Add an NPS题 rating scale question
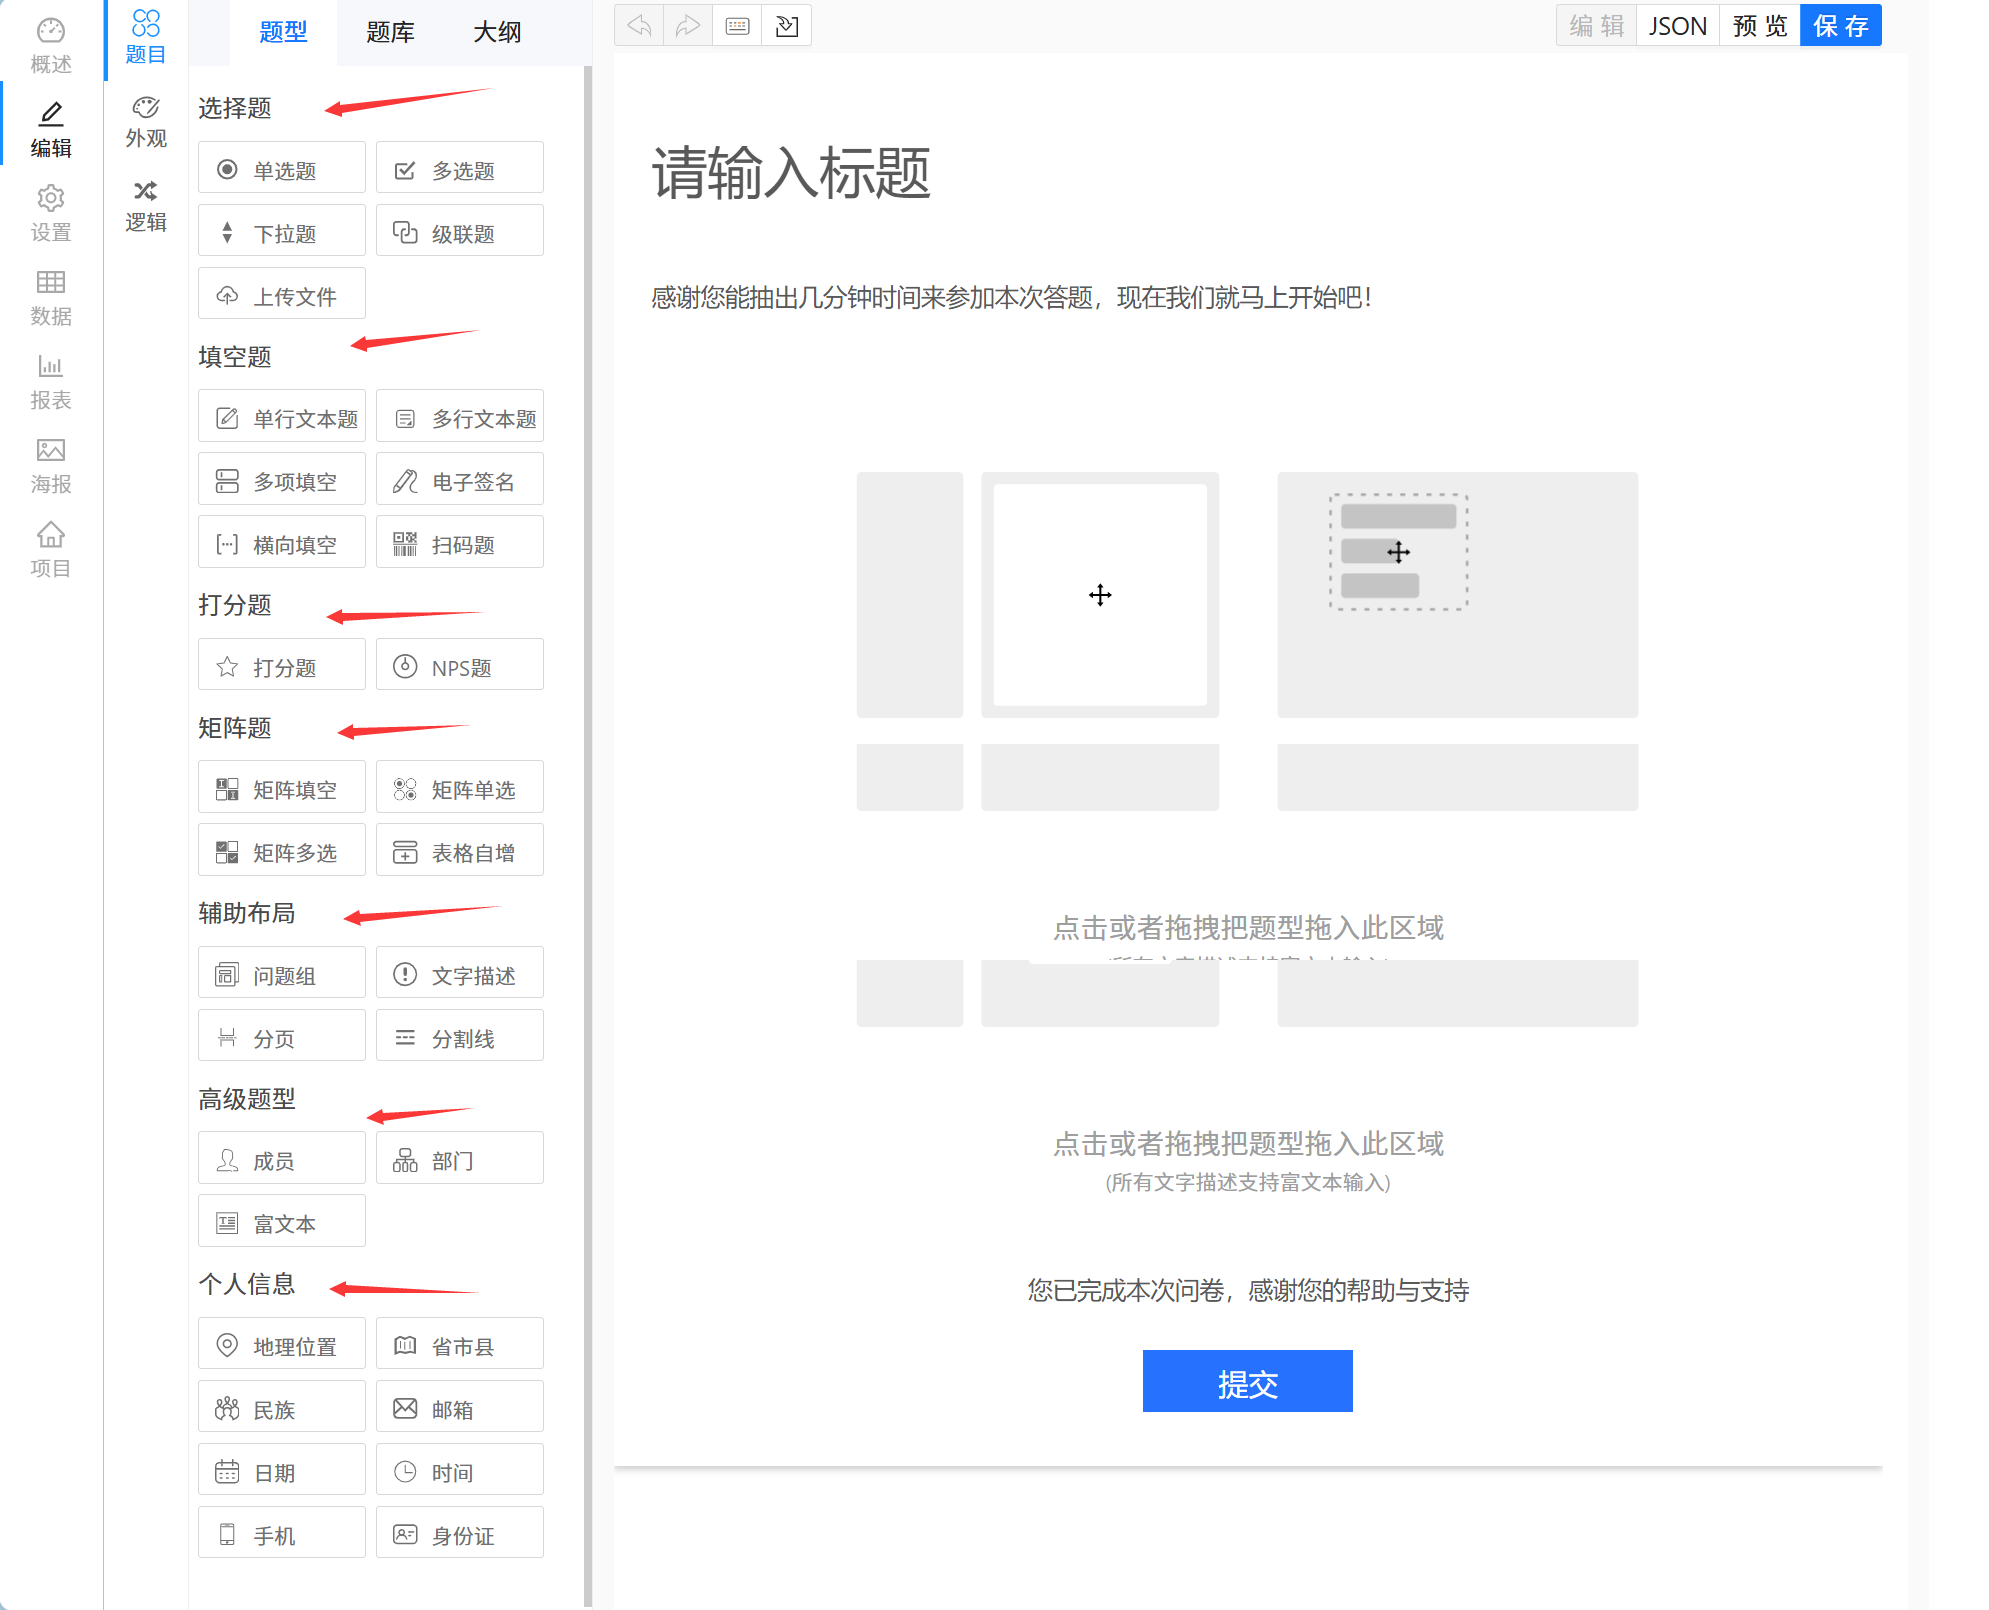Image resolution: width=1989 pixels, height=1610 pixels. 460,666
